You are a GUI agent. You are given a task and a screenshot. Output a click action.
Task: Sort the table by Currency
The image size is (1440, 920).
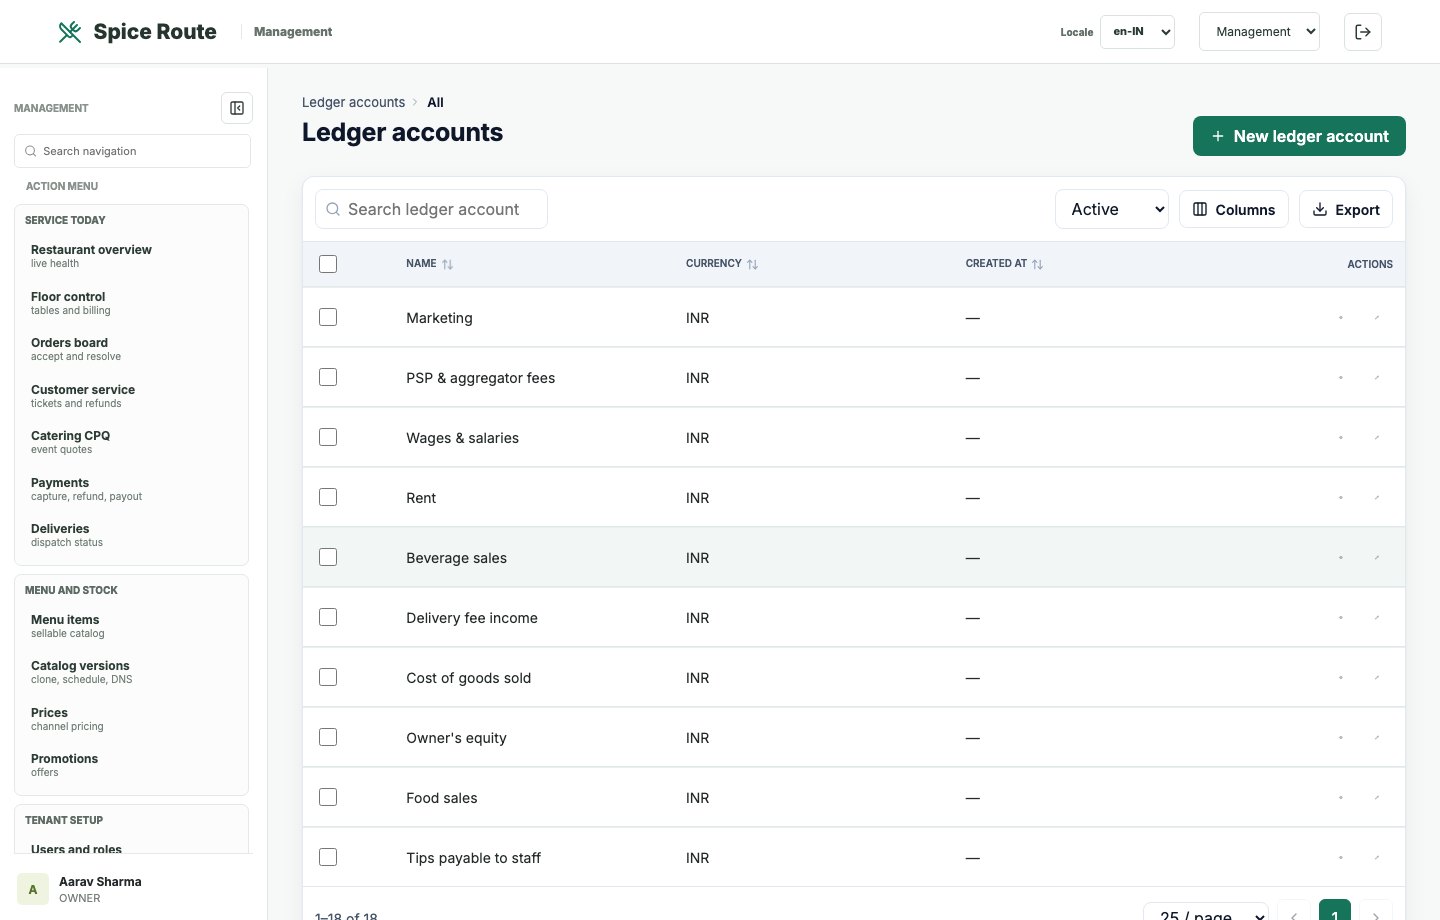tap(722, 264)
